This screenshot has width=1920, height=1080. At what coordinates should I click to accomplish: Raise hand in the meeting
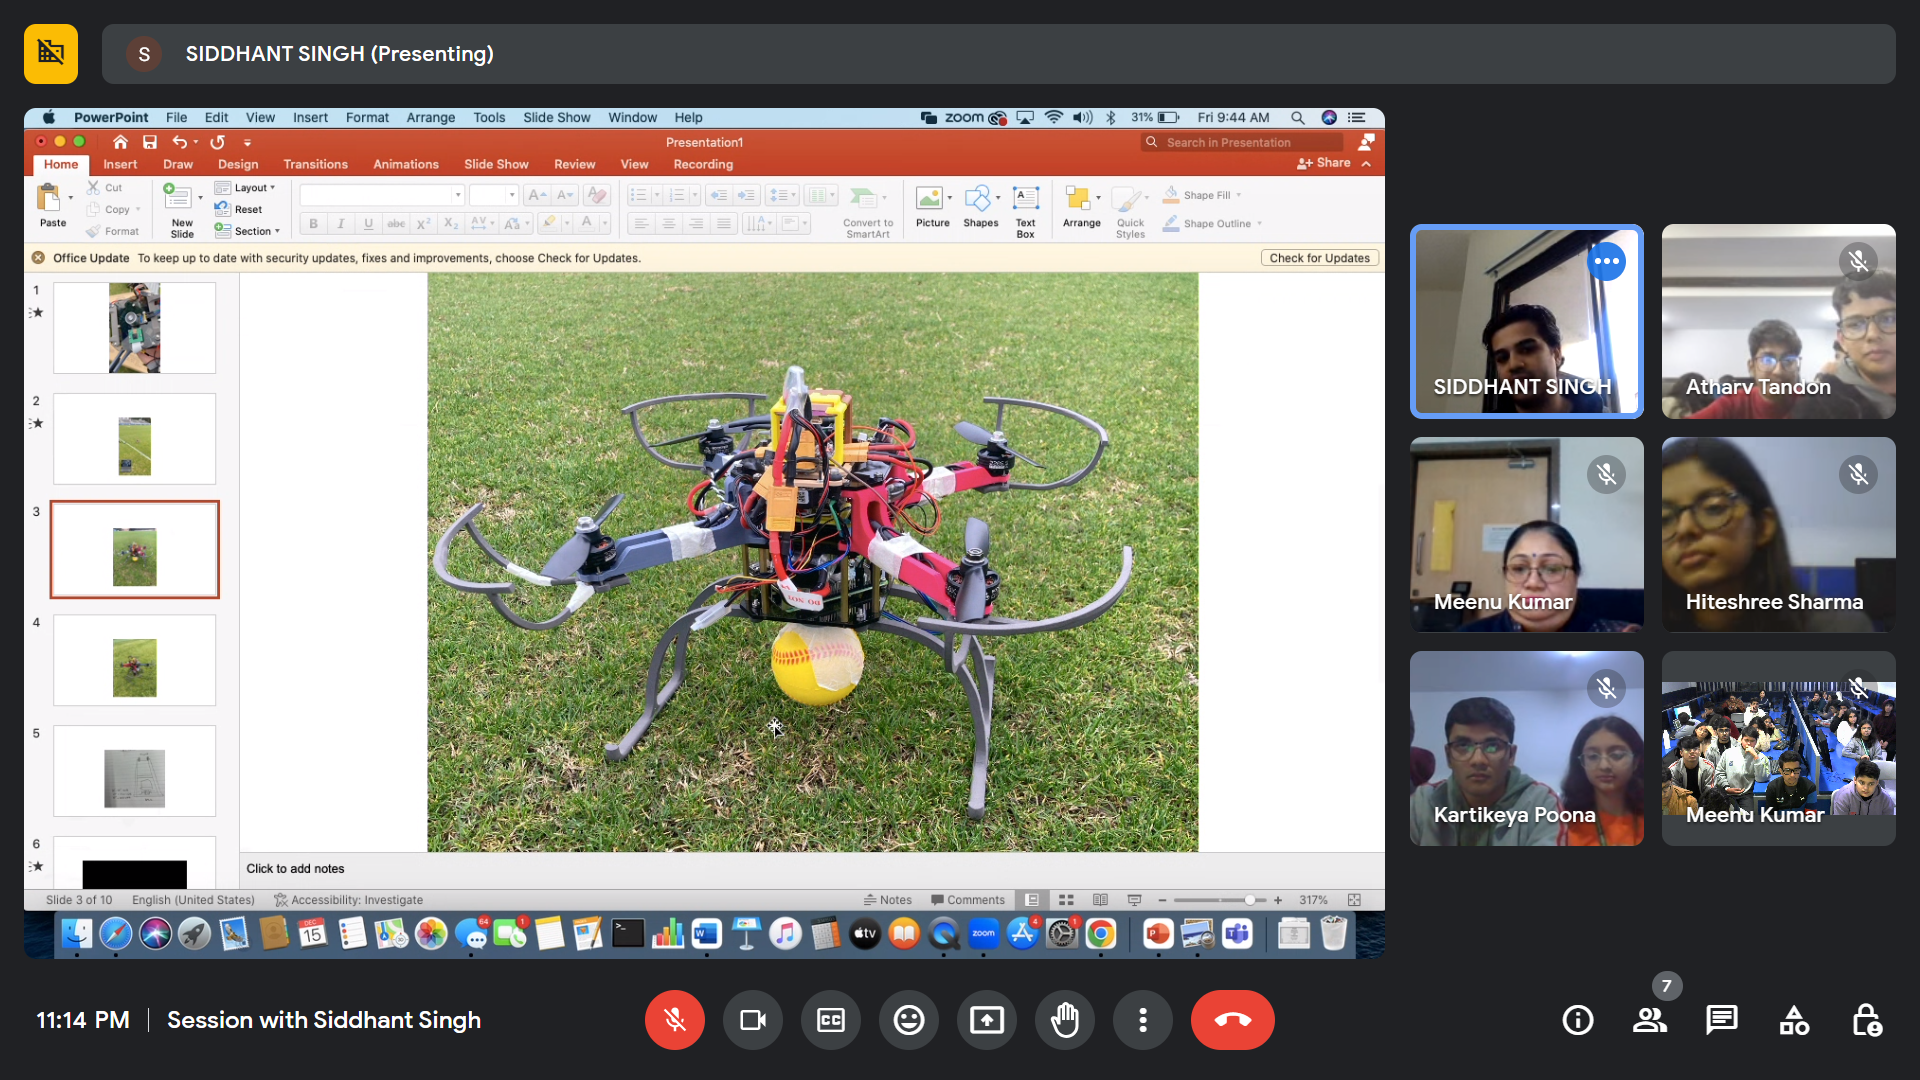click(x=1065, y=1020)
